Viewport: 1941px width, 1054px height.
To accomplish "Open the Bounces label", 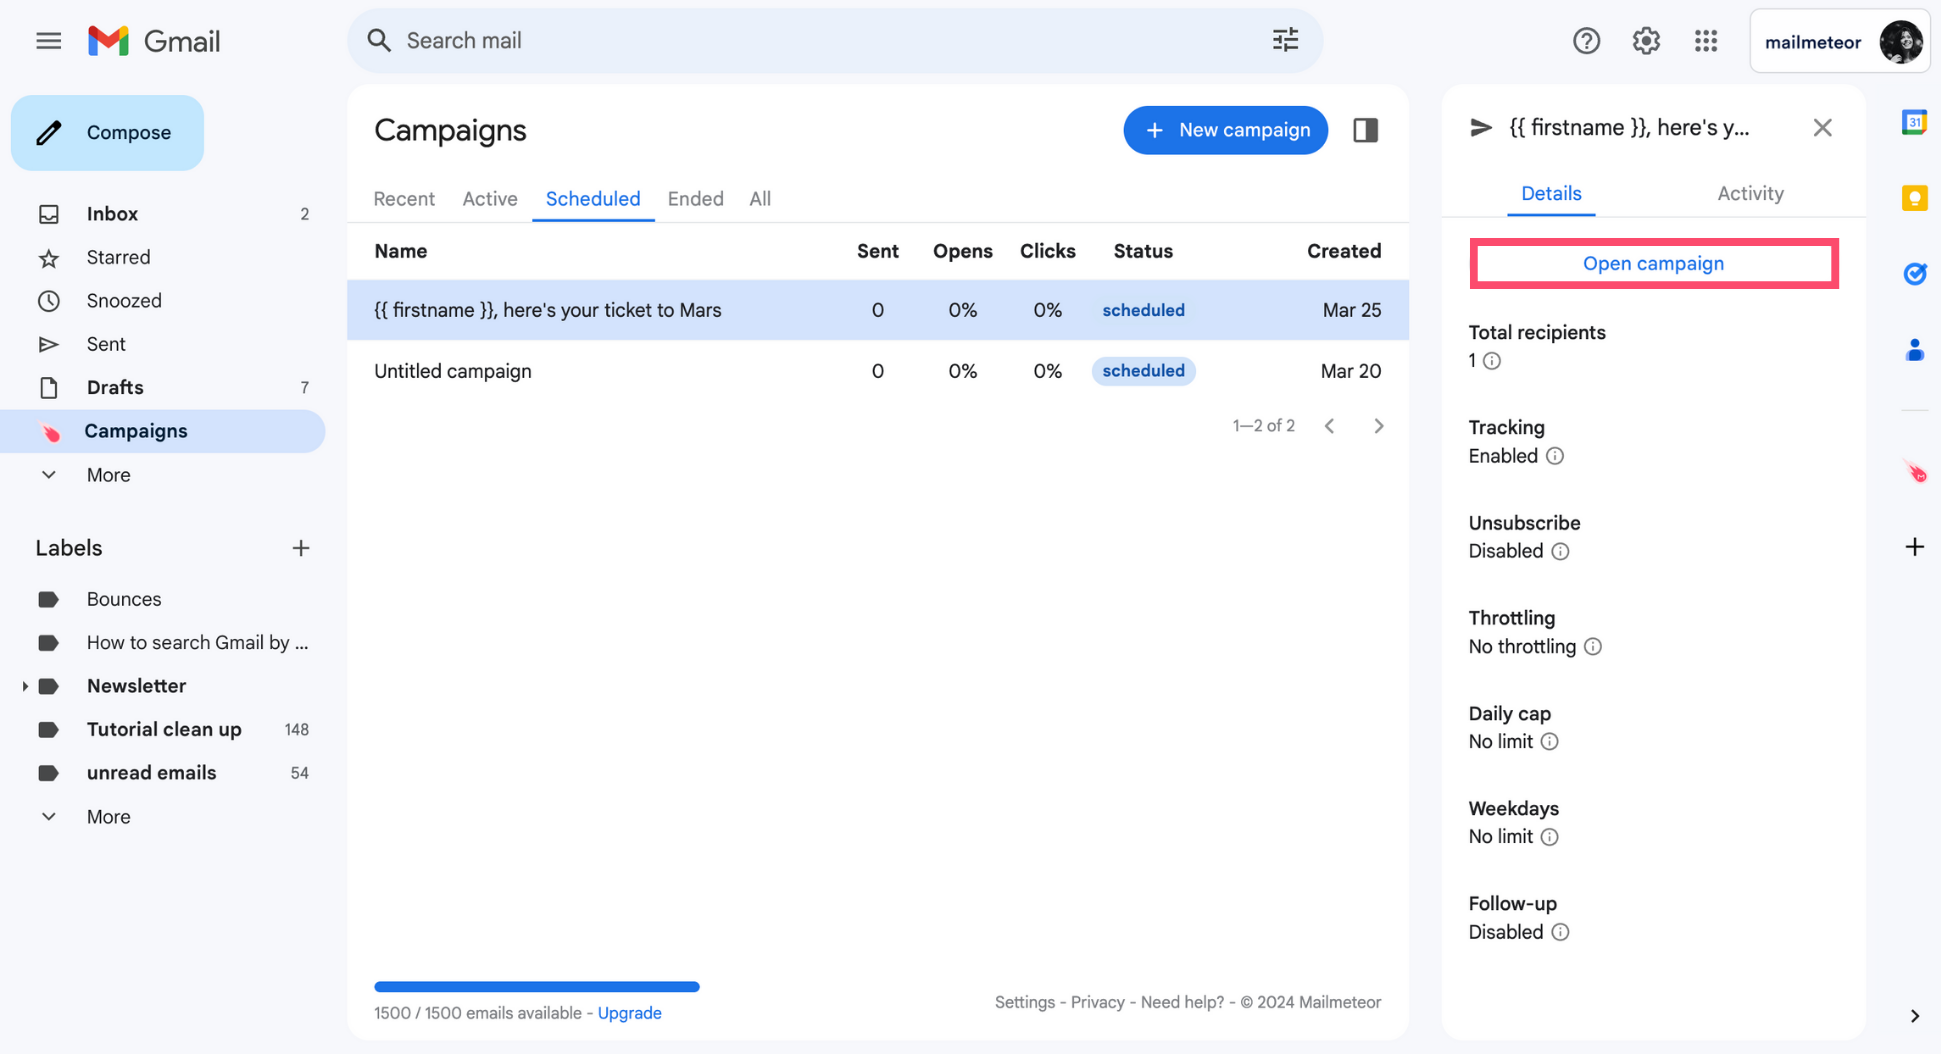I will tap(162, 599).
